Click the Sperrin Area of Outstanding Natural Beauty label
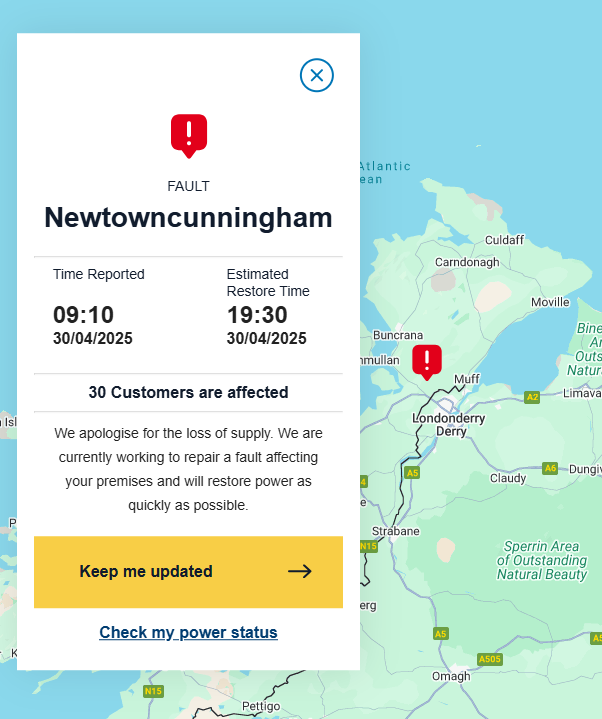The height and width of the screenshot is (719, 602). 541,560
